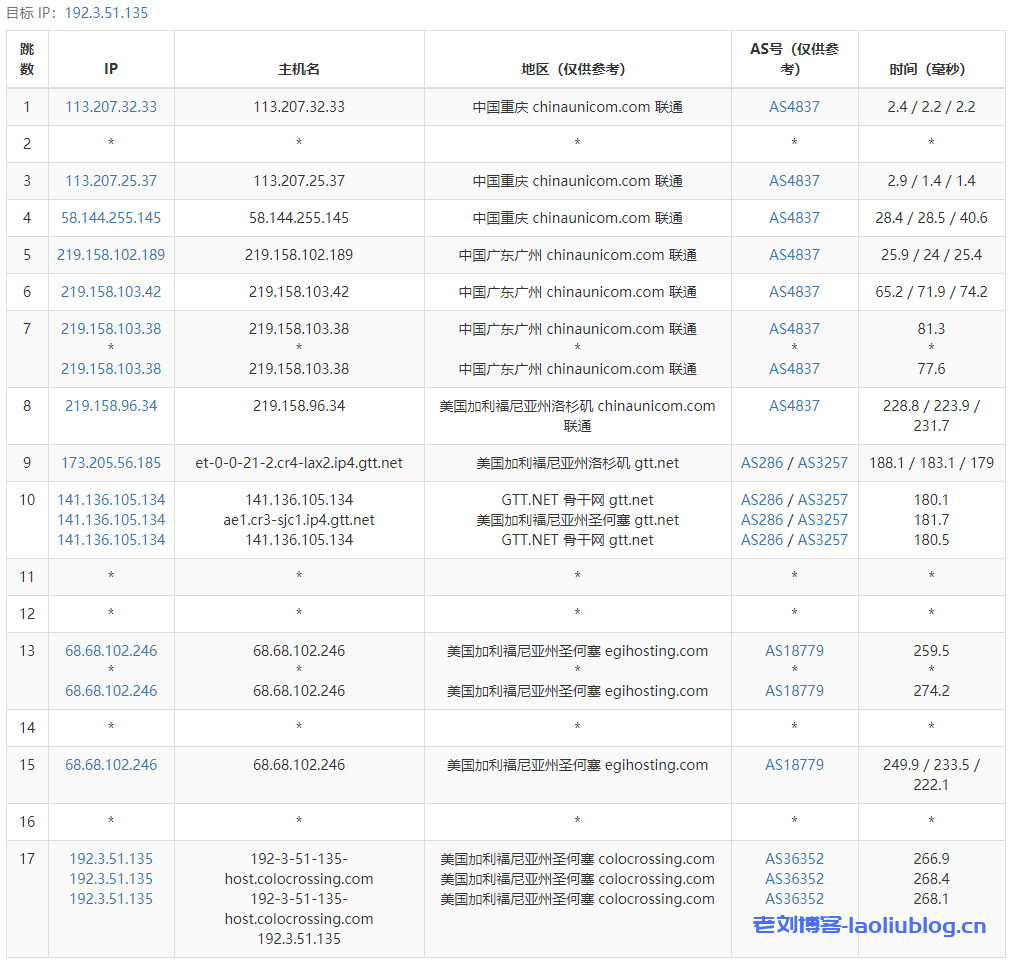Image resolution: width=1012 pixels, height=963 pixels.
Task: Open the 219.158.103.42 IP link
Action: (111, 292)
